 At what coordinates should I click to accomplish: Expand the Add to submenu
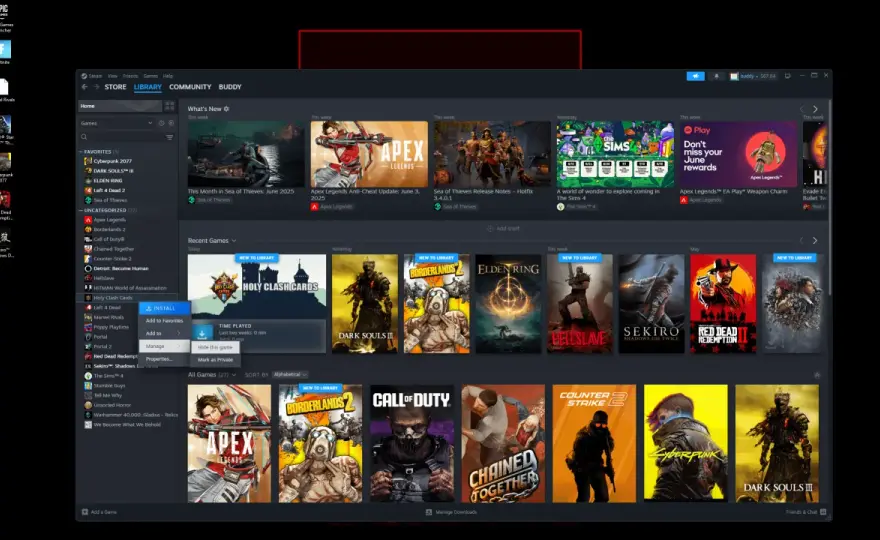tap(164, 333)
